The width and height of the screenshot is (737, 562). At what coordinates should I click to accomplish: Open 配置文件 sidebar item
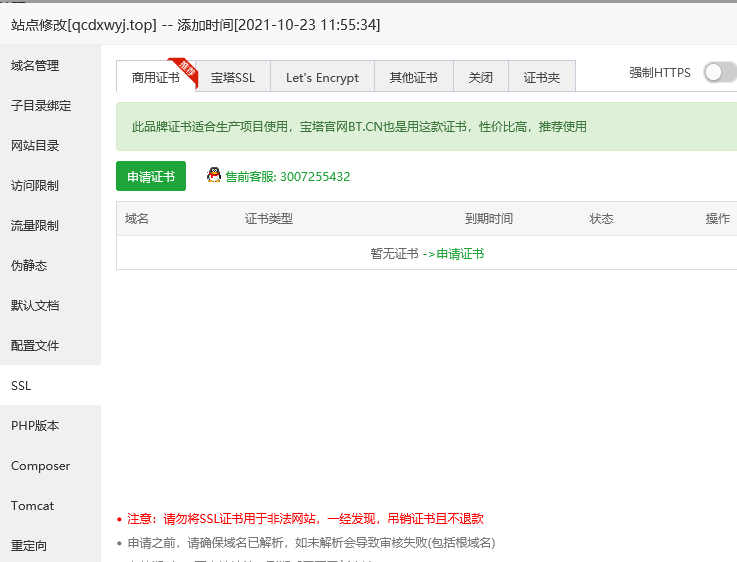[x=50, y=345]
